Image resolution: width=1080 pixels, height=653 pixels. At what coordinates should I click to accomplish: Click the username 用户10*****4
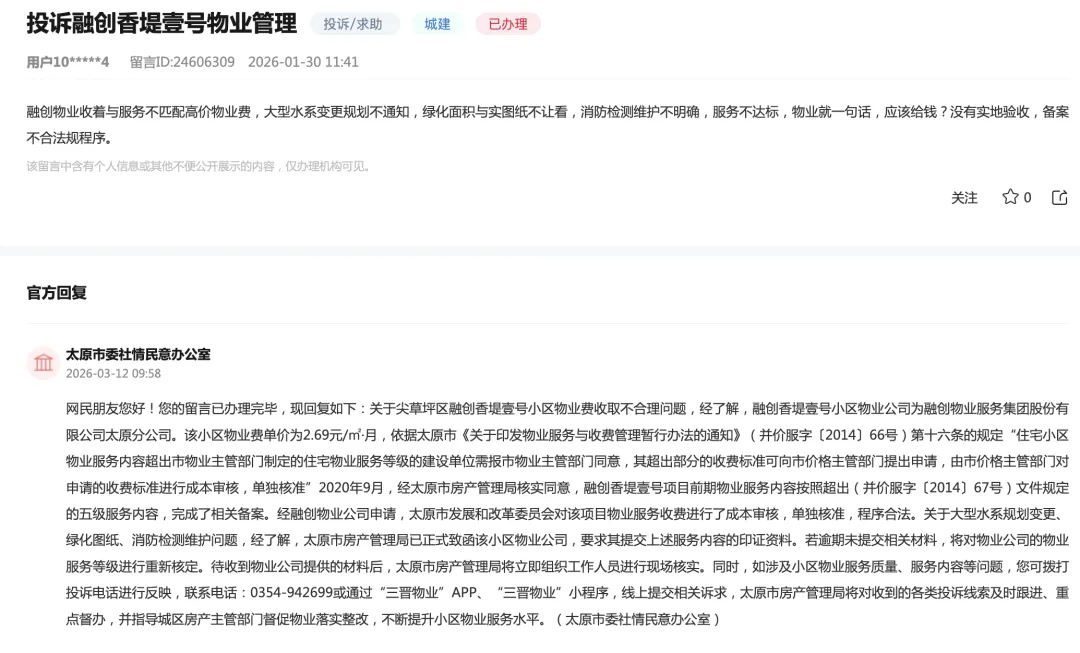pos(68,62)
